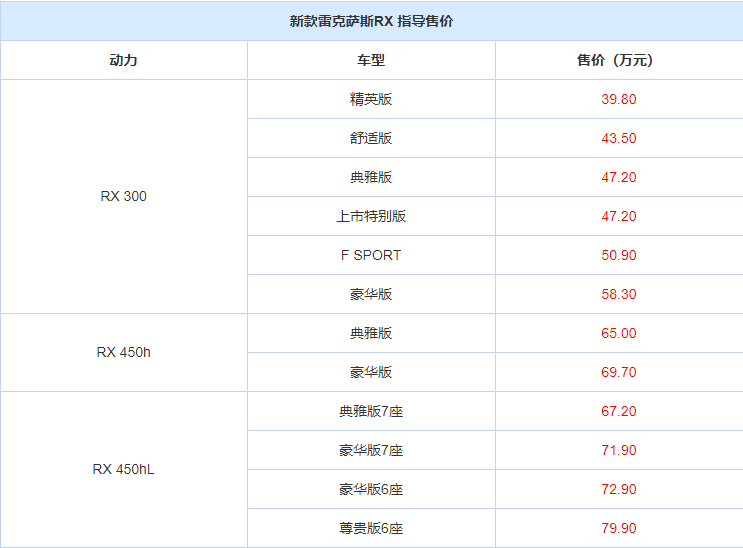Viewport: 743px width, 548px height.
Task: Select the 豪华版7座 model cell
Action: tap(371, 450)
